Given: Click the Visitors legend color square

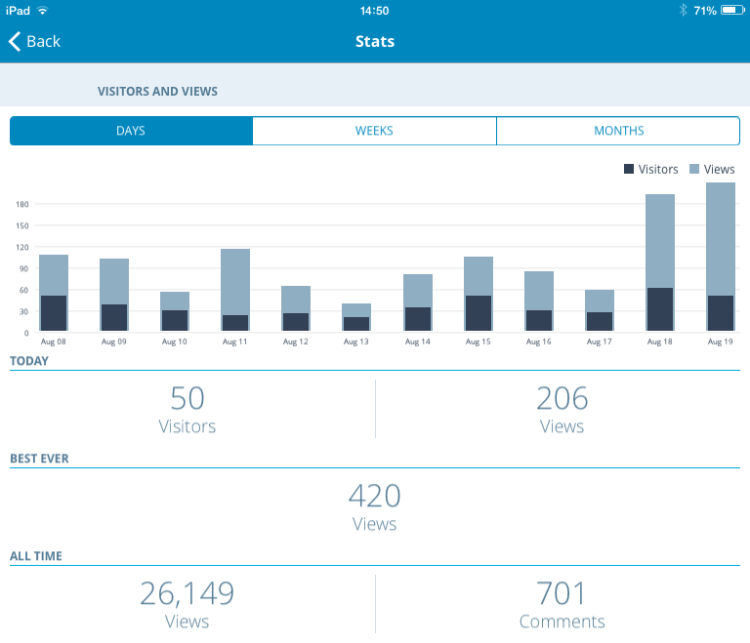Looking at the screenshot, I should pos(629,170).
